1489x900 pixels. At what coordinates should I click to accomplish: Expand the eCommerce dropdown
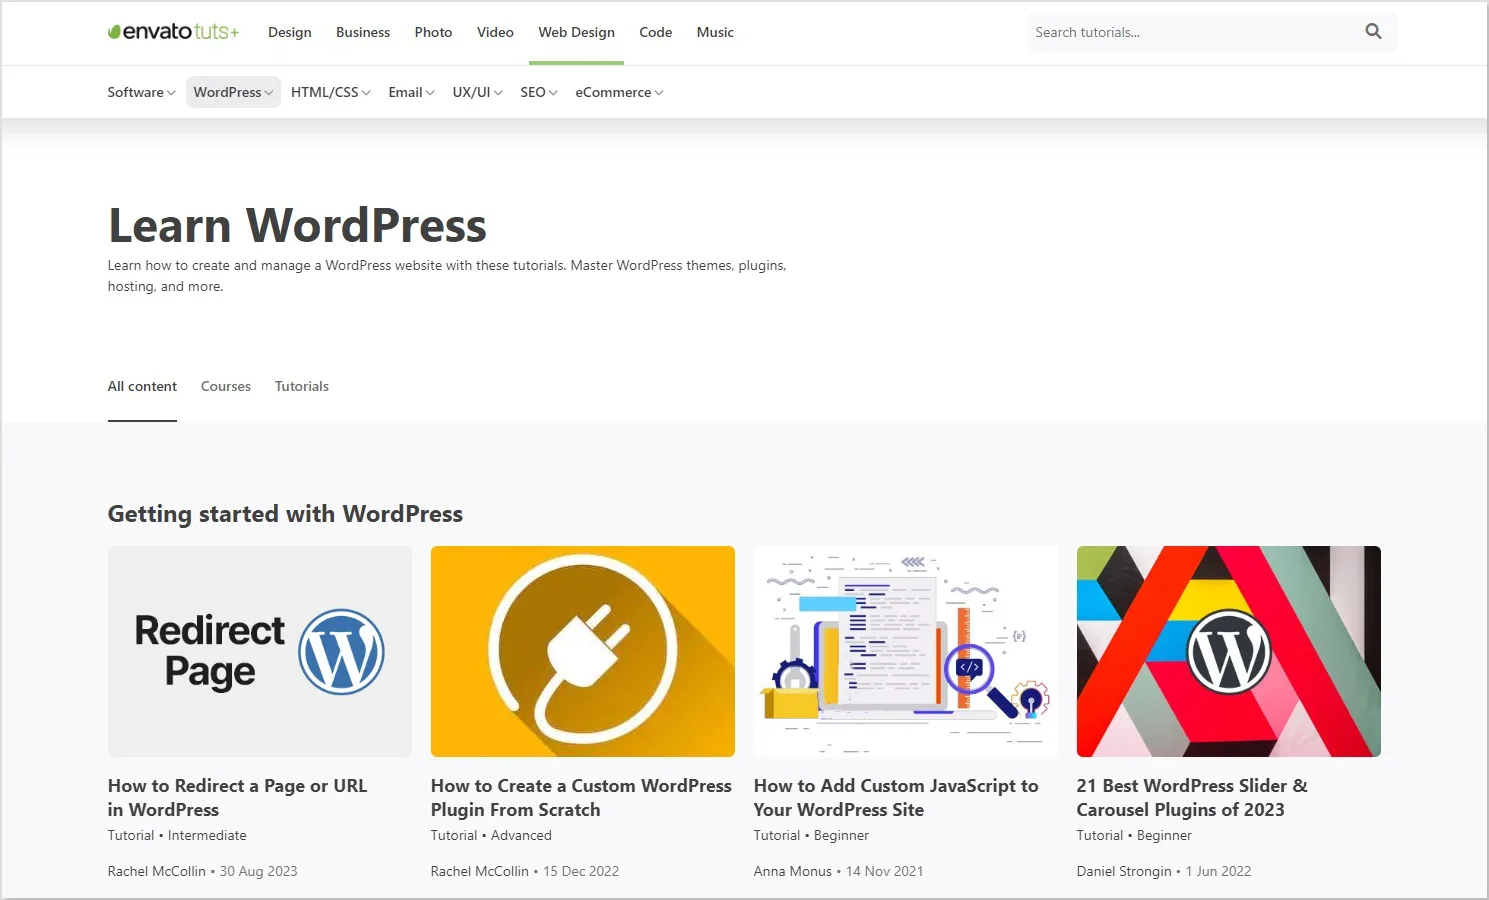click(619, 92)
